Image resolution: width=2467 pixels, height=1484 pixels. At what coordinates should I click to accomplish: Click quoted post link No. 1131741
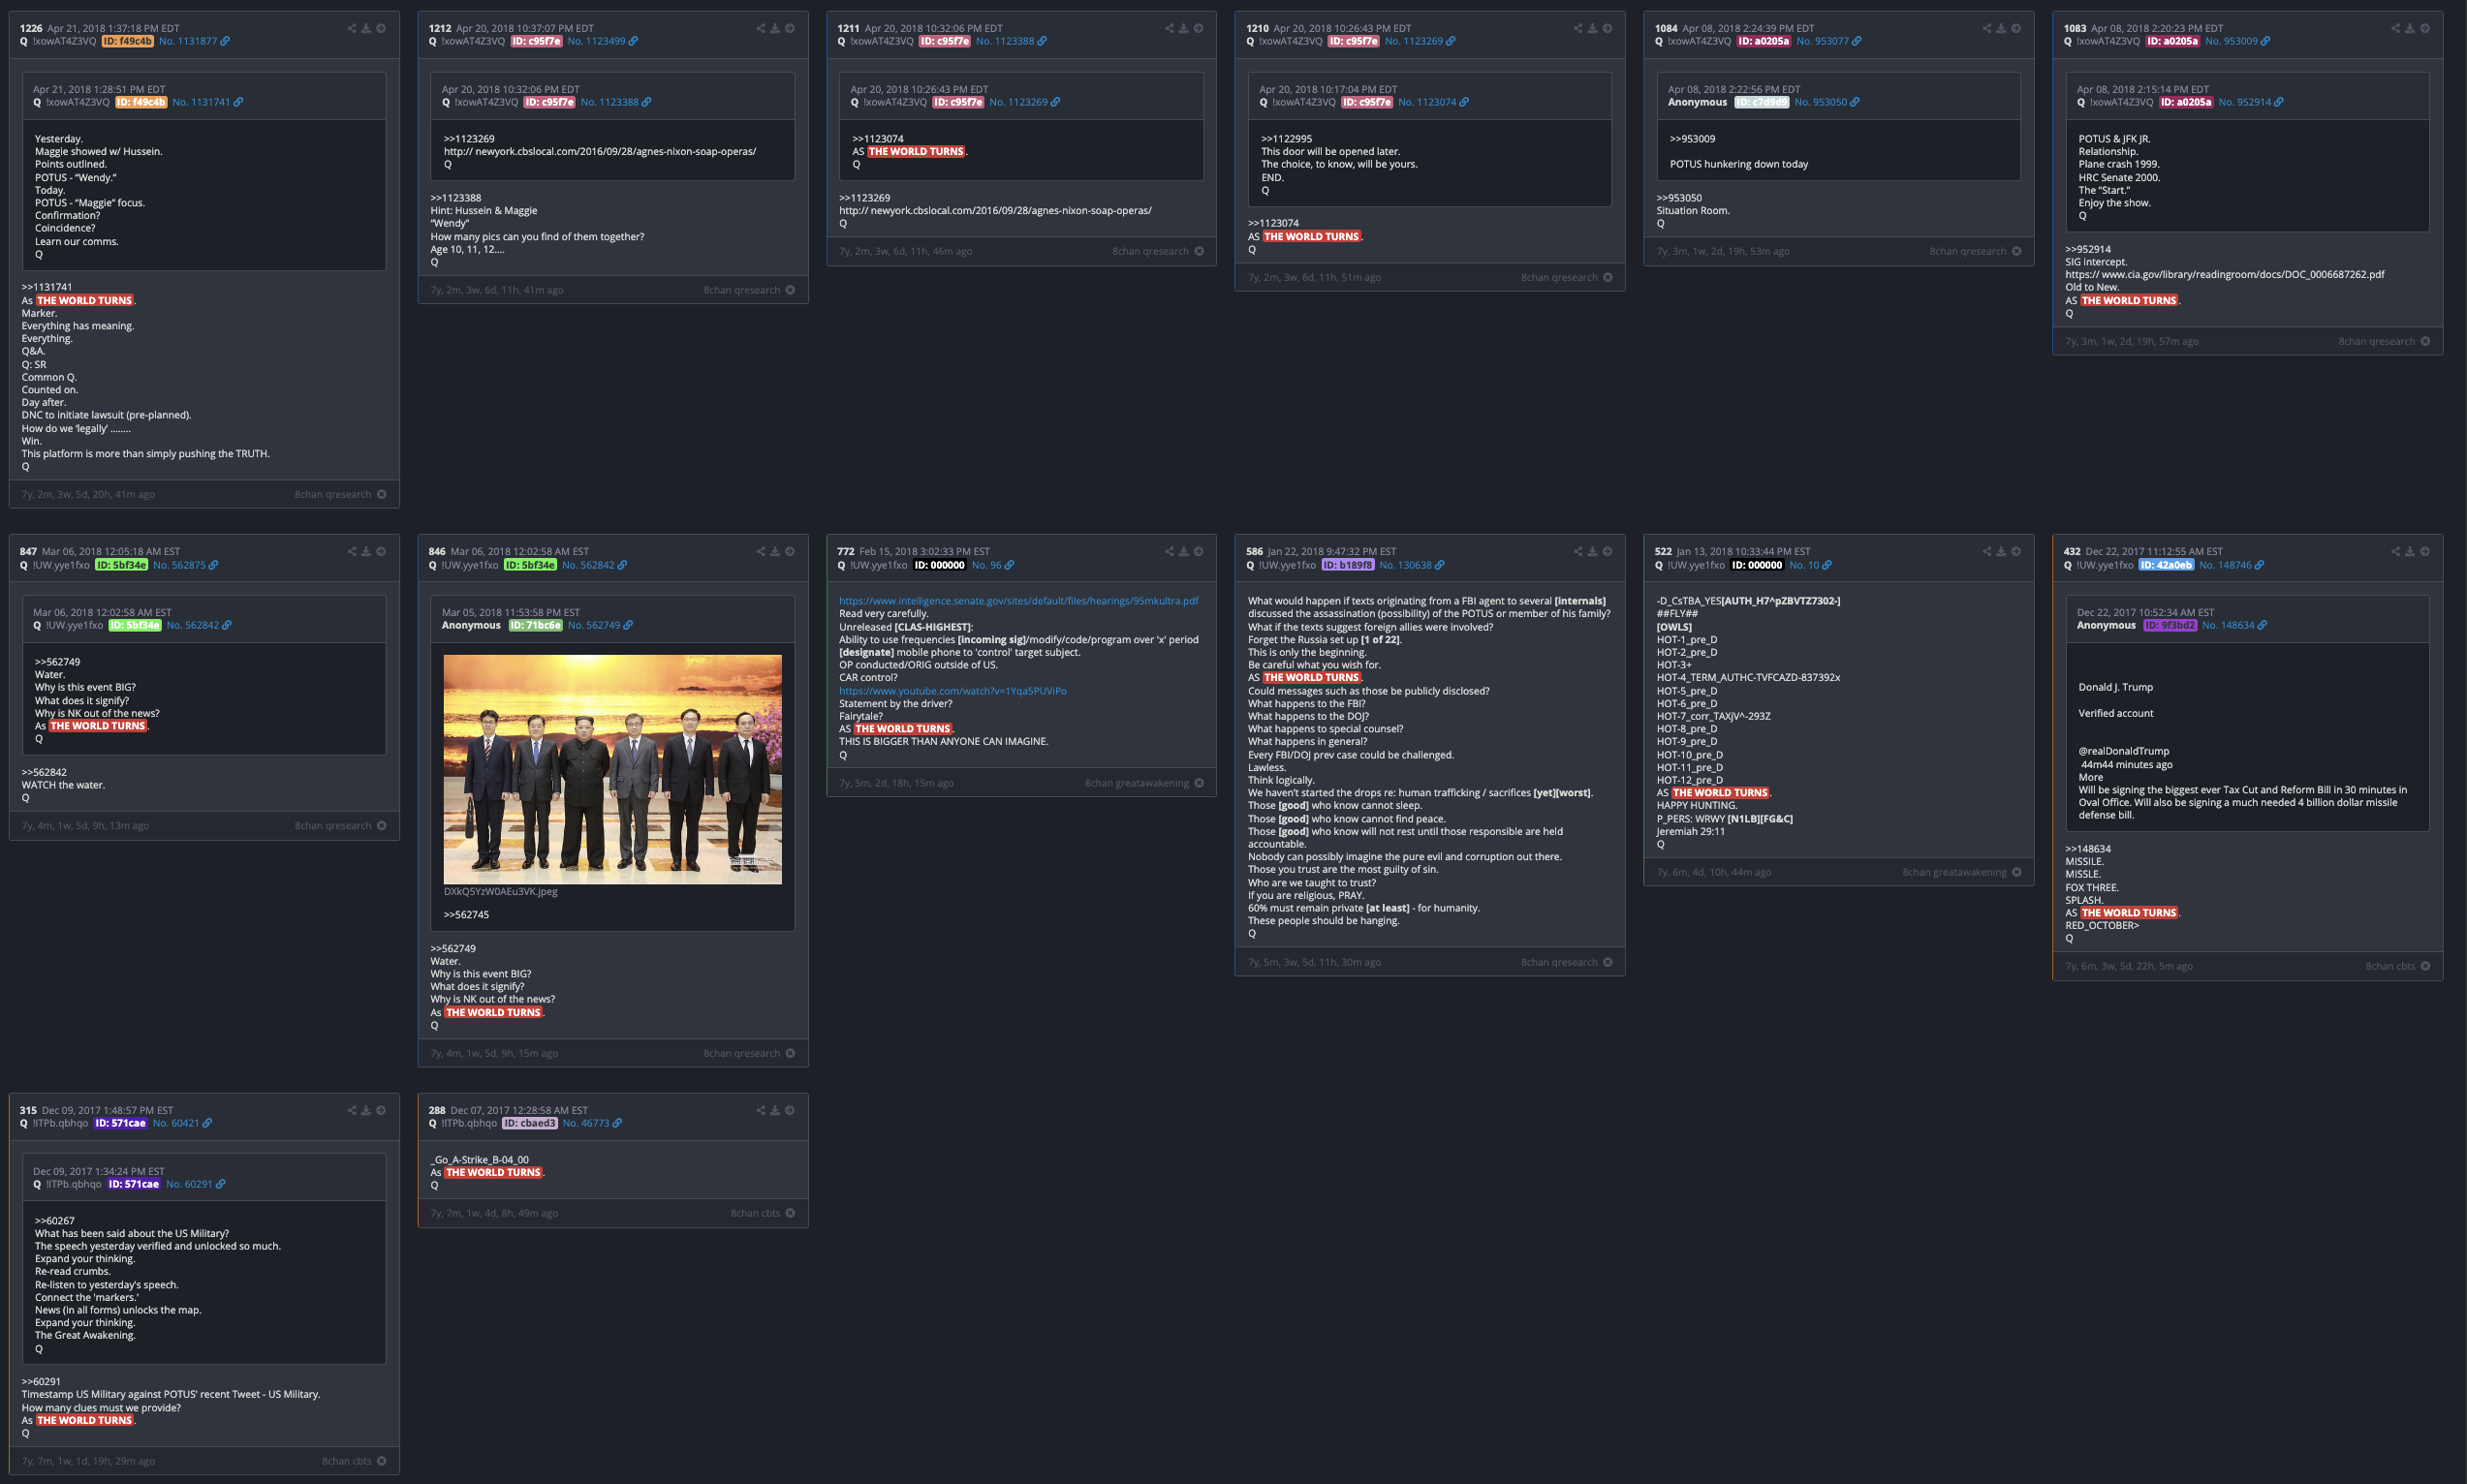201,102
